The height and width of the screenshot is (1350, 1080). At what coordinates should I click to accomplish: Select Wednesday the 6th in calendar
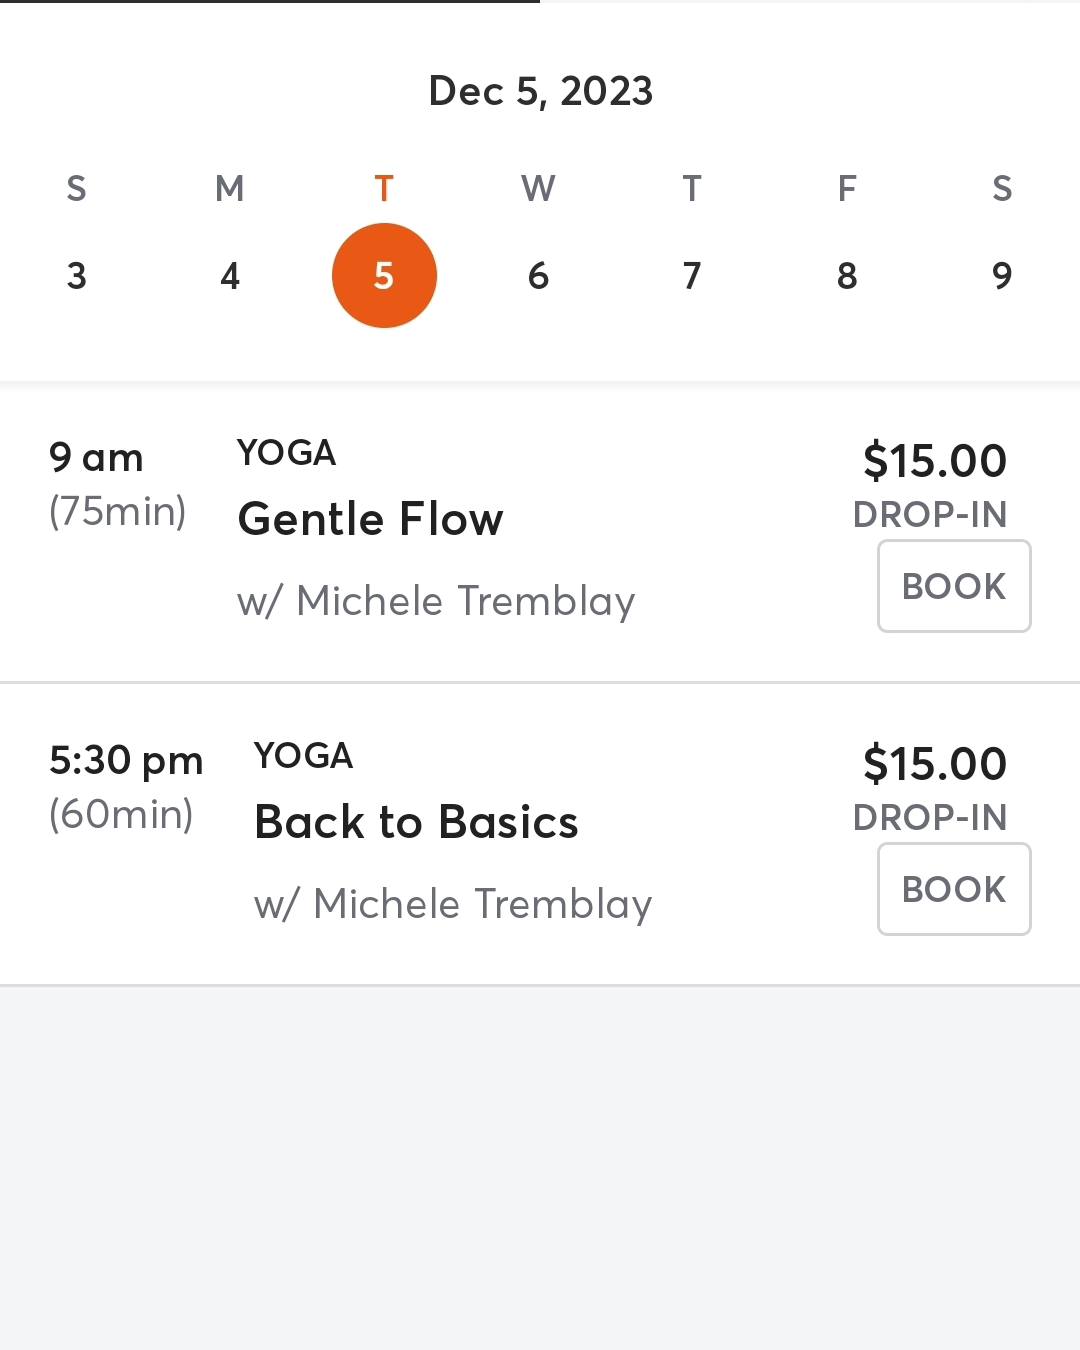coord(538,275)
